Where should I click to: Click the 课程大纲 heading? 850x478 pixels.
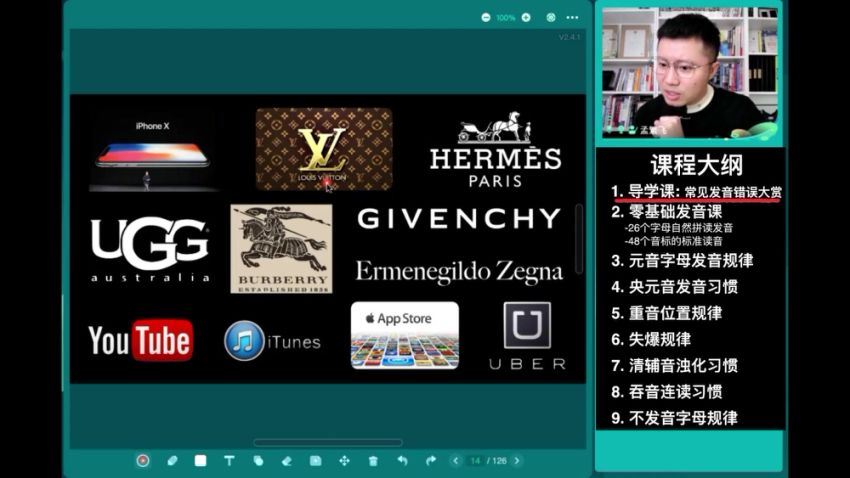[x=697, y=165]
